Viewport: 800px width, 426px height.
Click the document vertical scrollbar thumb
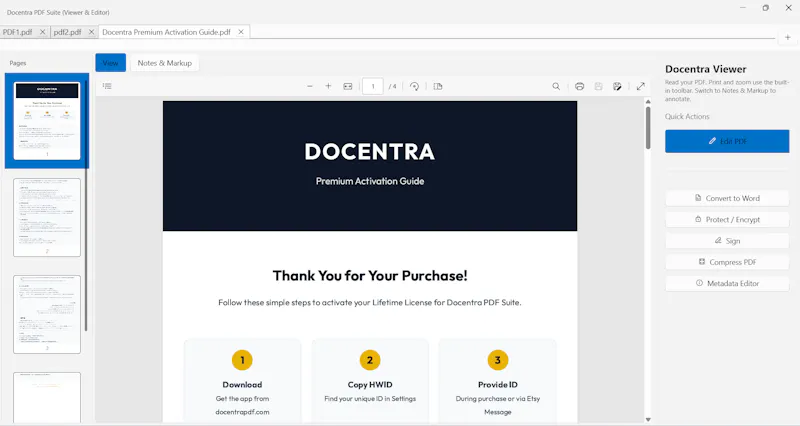tap(648, 128)
